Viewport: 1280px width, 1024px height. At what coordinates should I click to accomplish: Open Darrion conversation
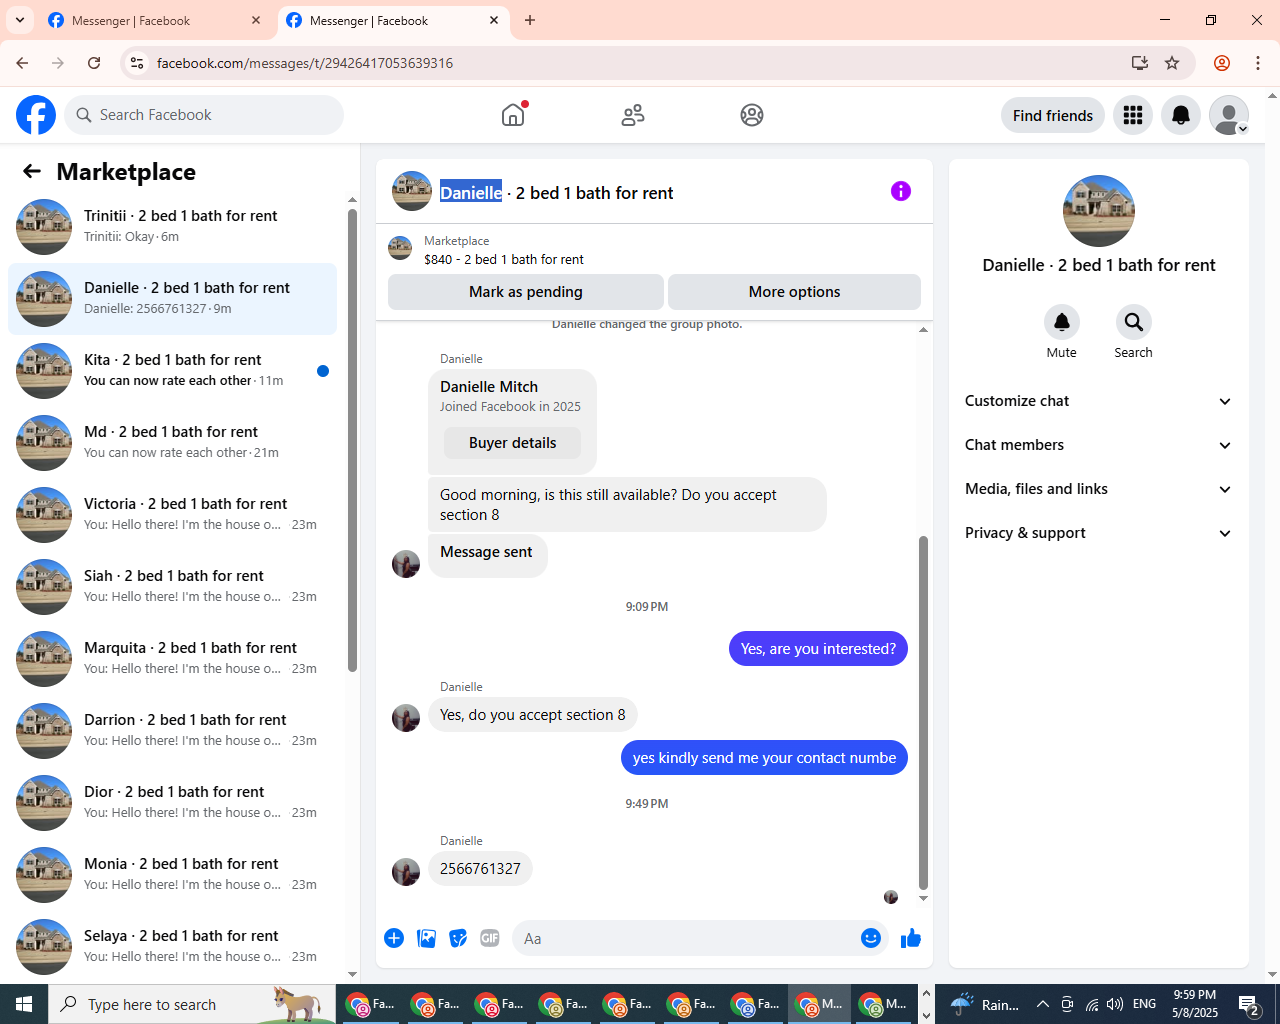coord(172,731)
